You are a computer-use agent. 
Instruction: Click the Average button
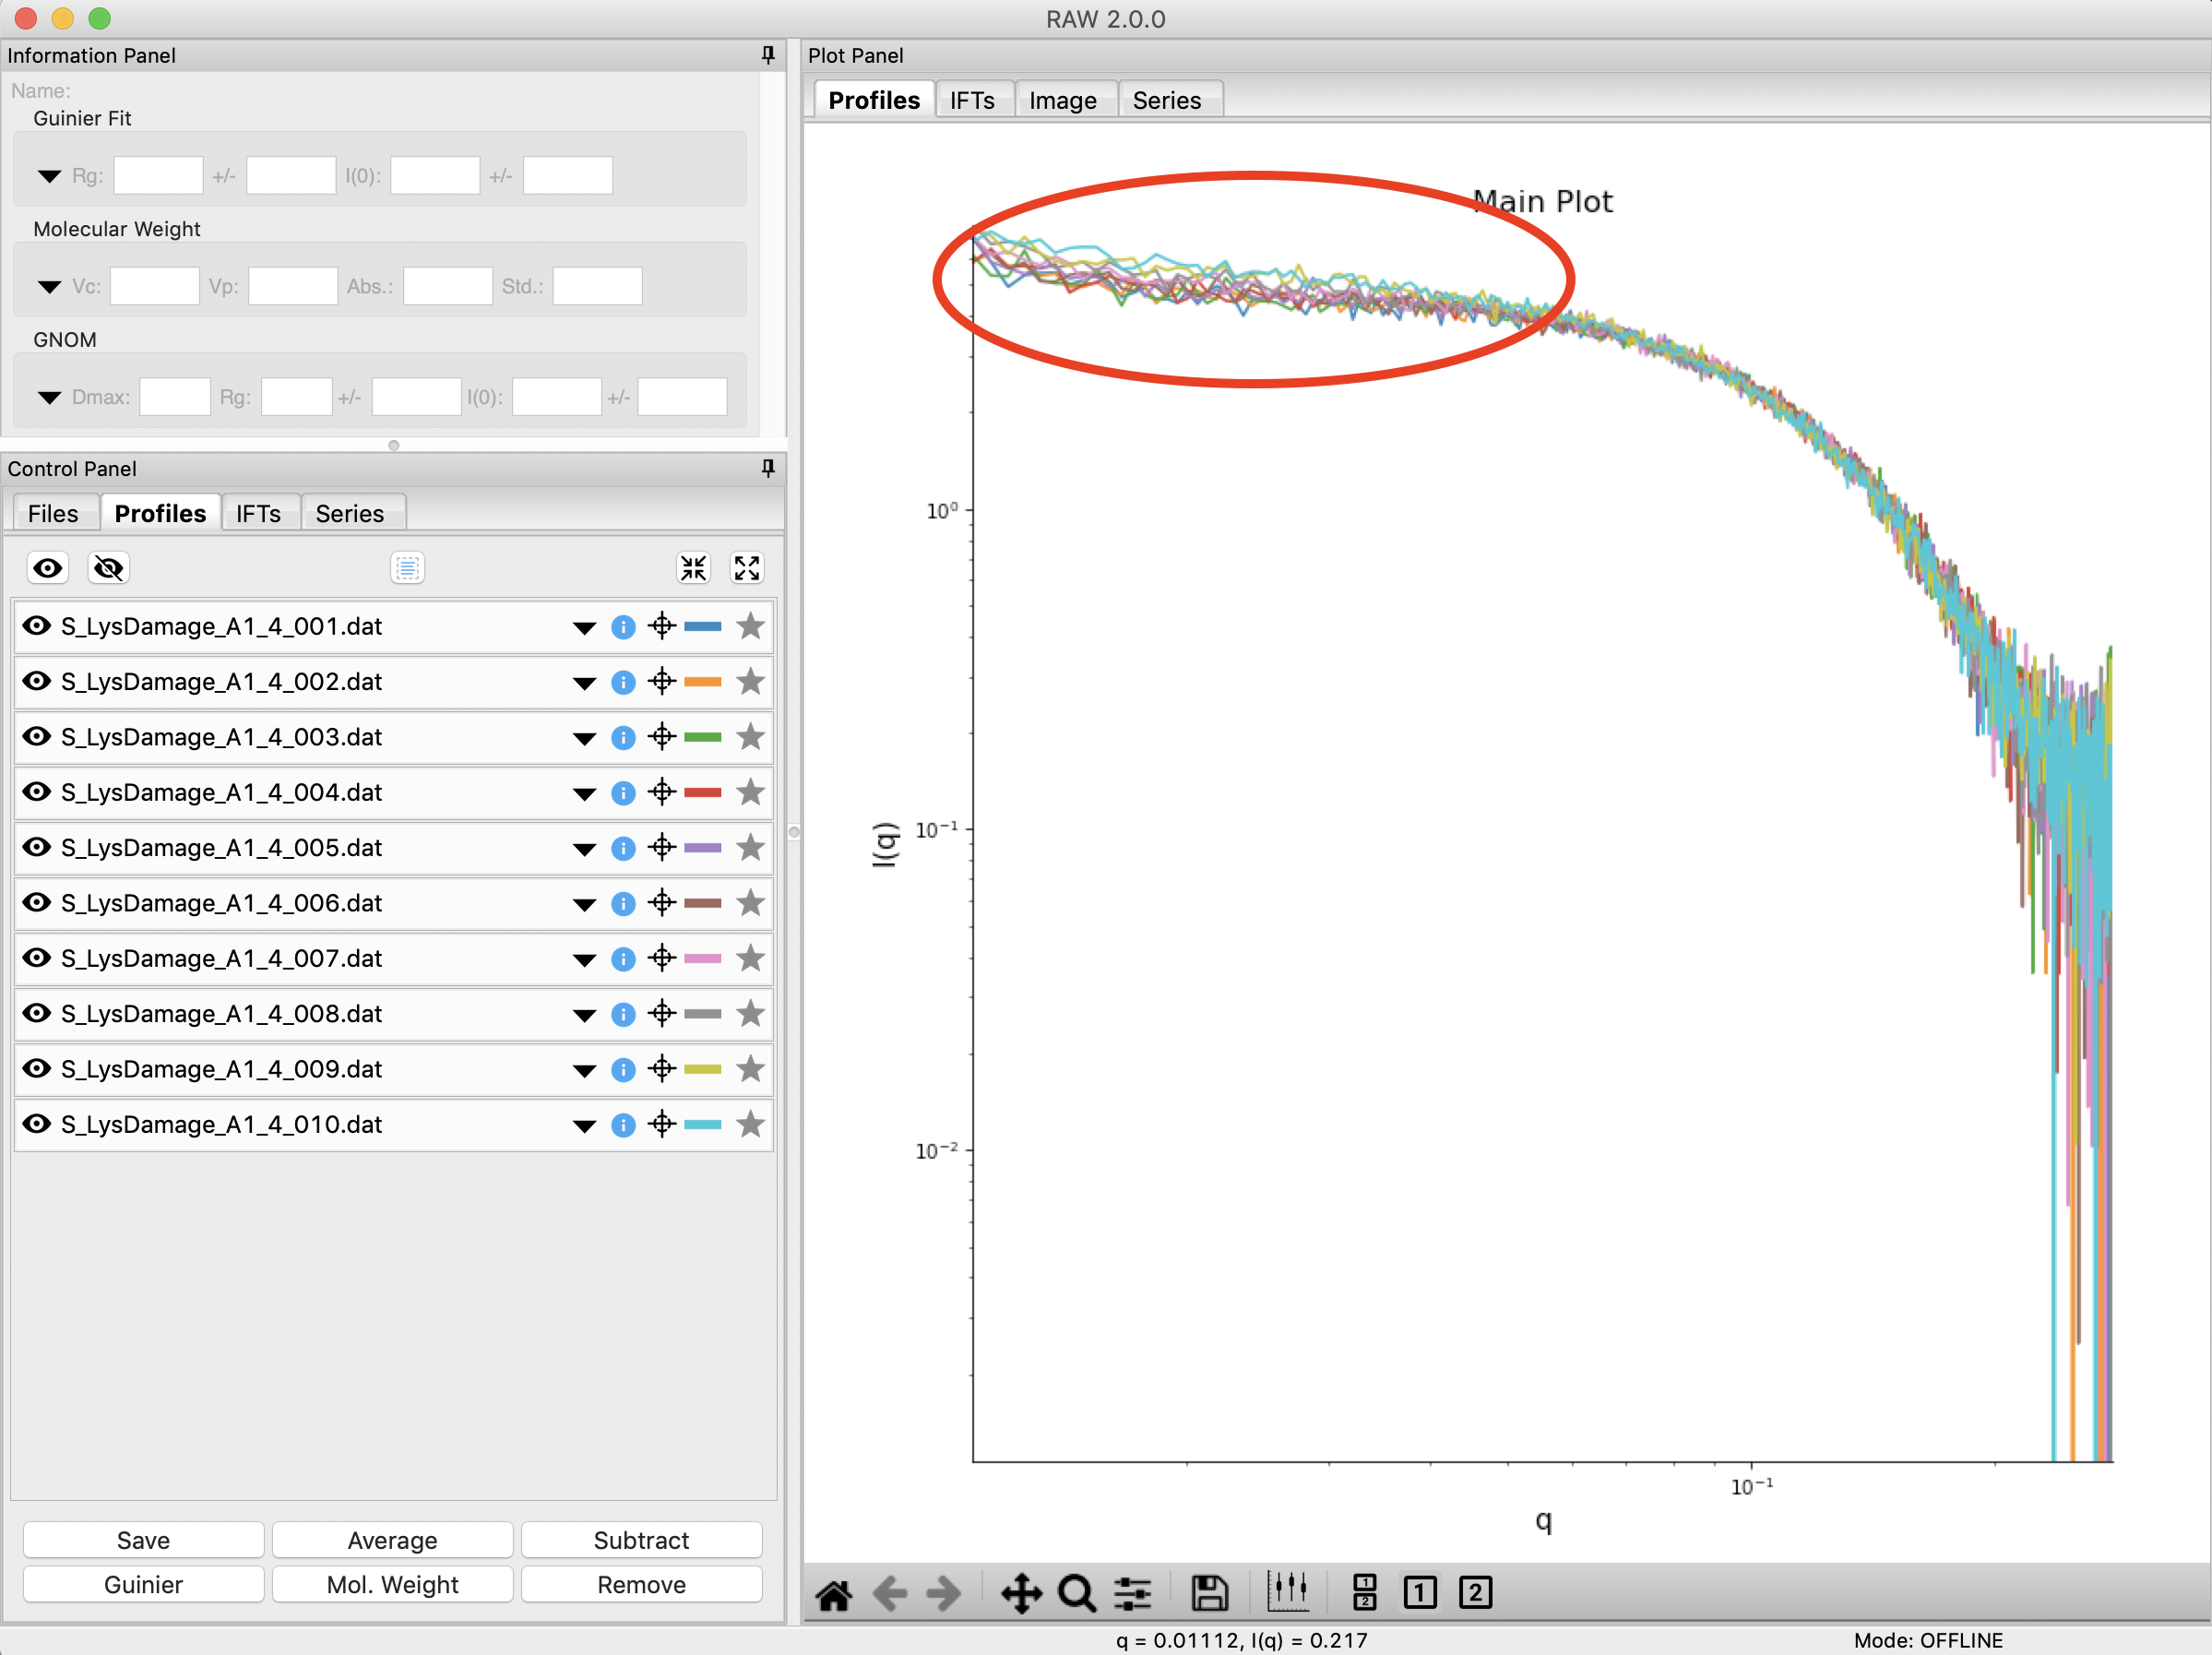[392, 1540]
